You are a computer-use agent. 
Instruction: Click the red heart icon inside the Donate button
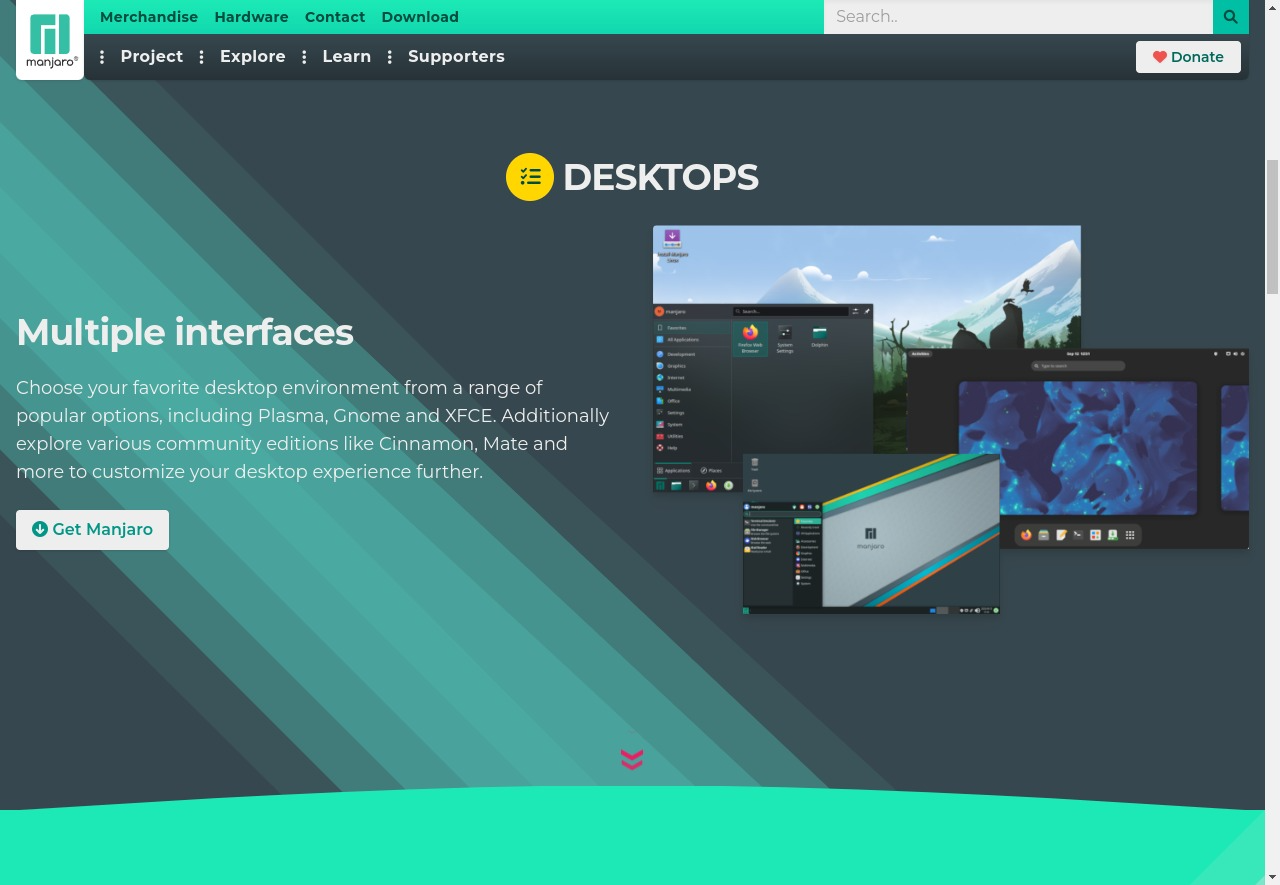(1160, 57)
